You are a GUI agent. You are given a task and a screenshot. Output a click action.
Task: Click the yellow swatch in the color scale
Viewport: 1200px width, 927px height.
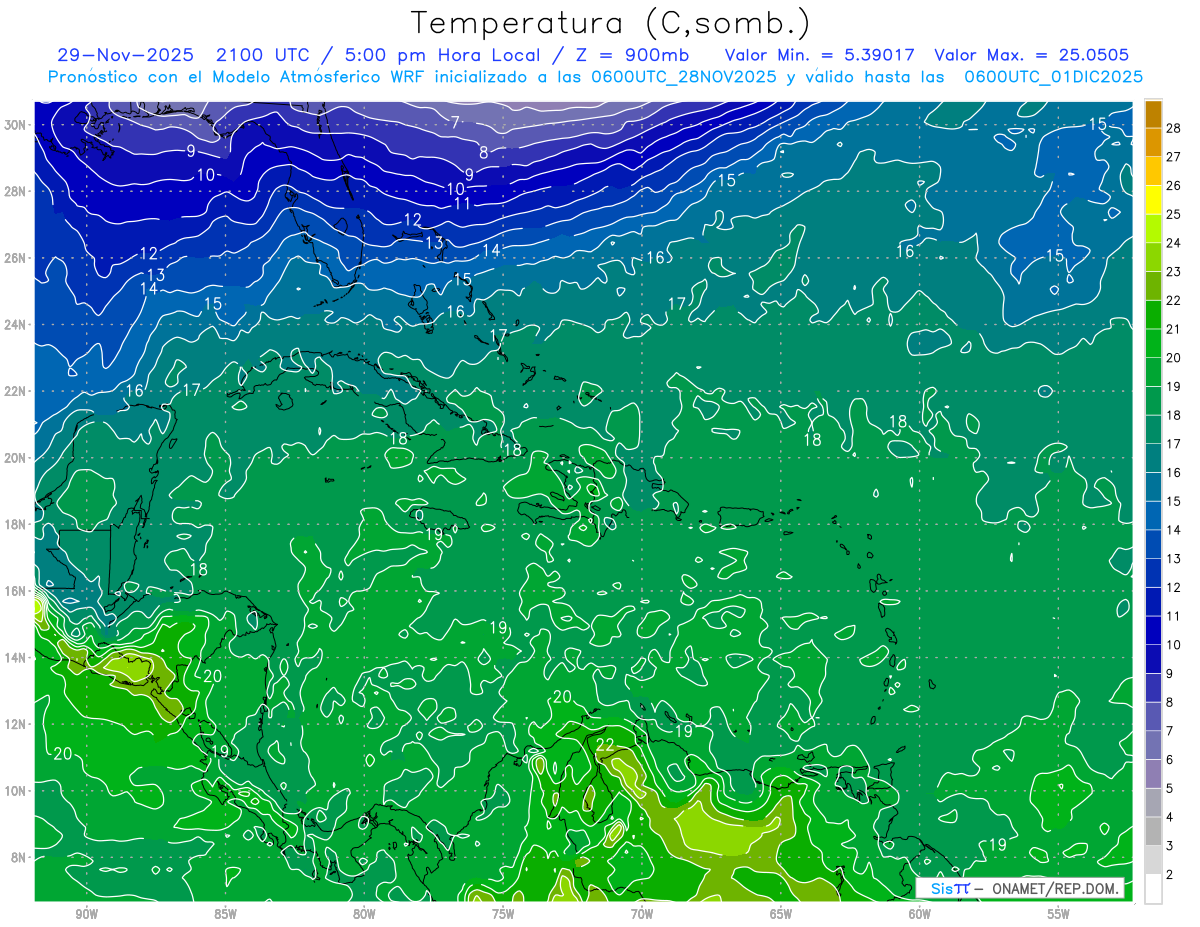tap(1153, 200)
